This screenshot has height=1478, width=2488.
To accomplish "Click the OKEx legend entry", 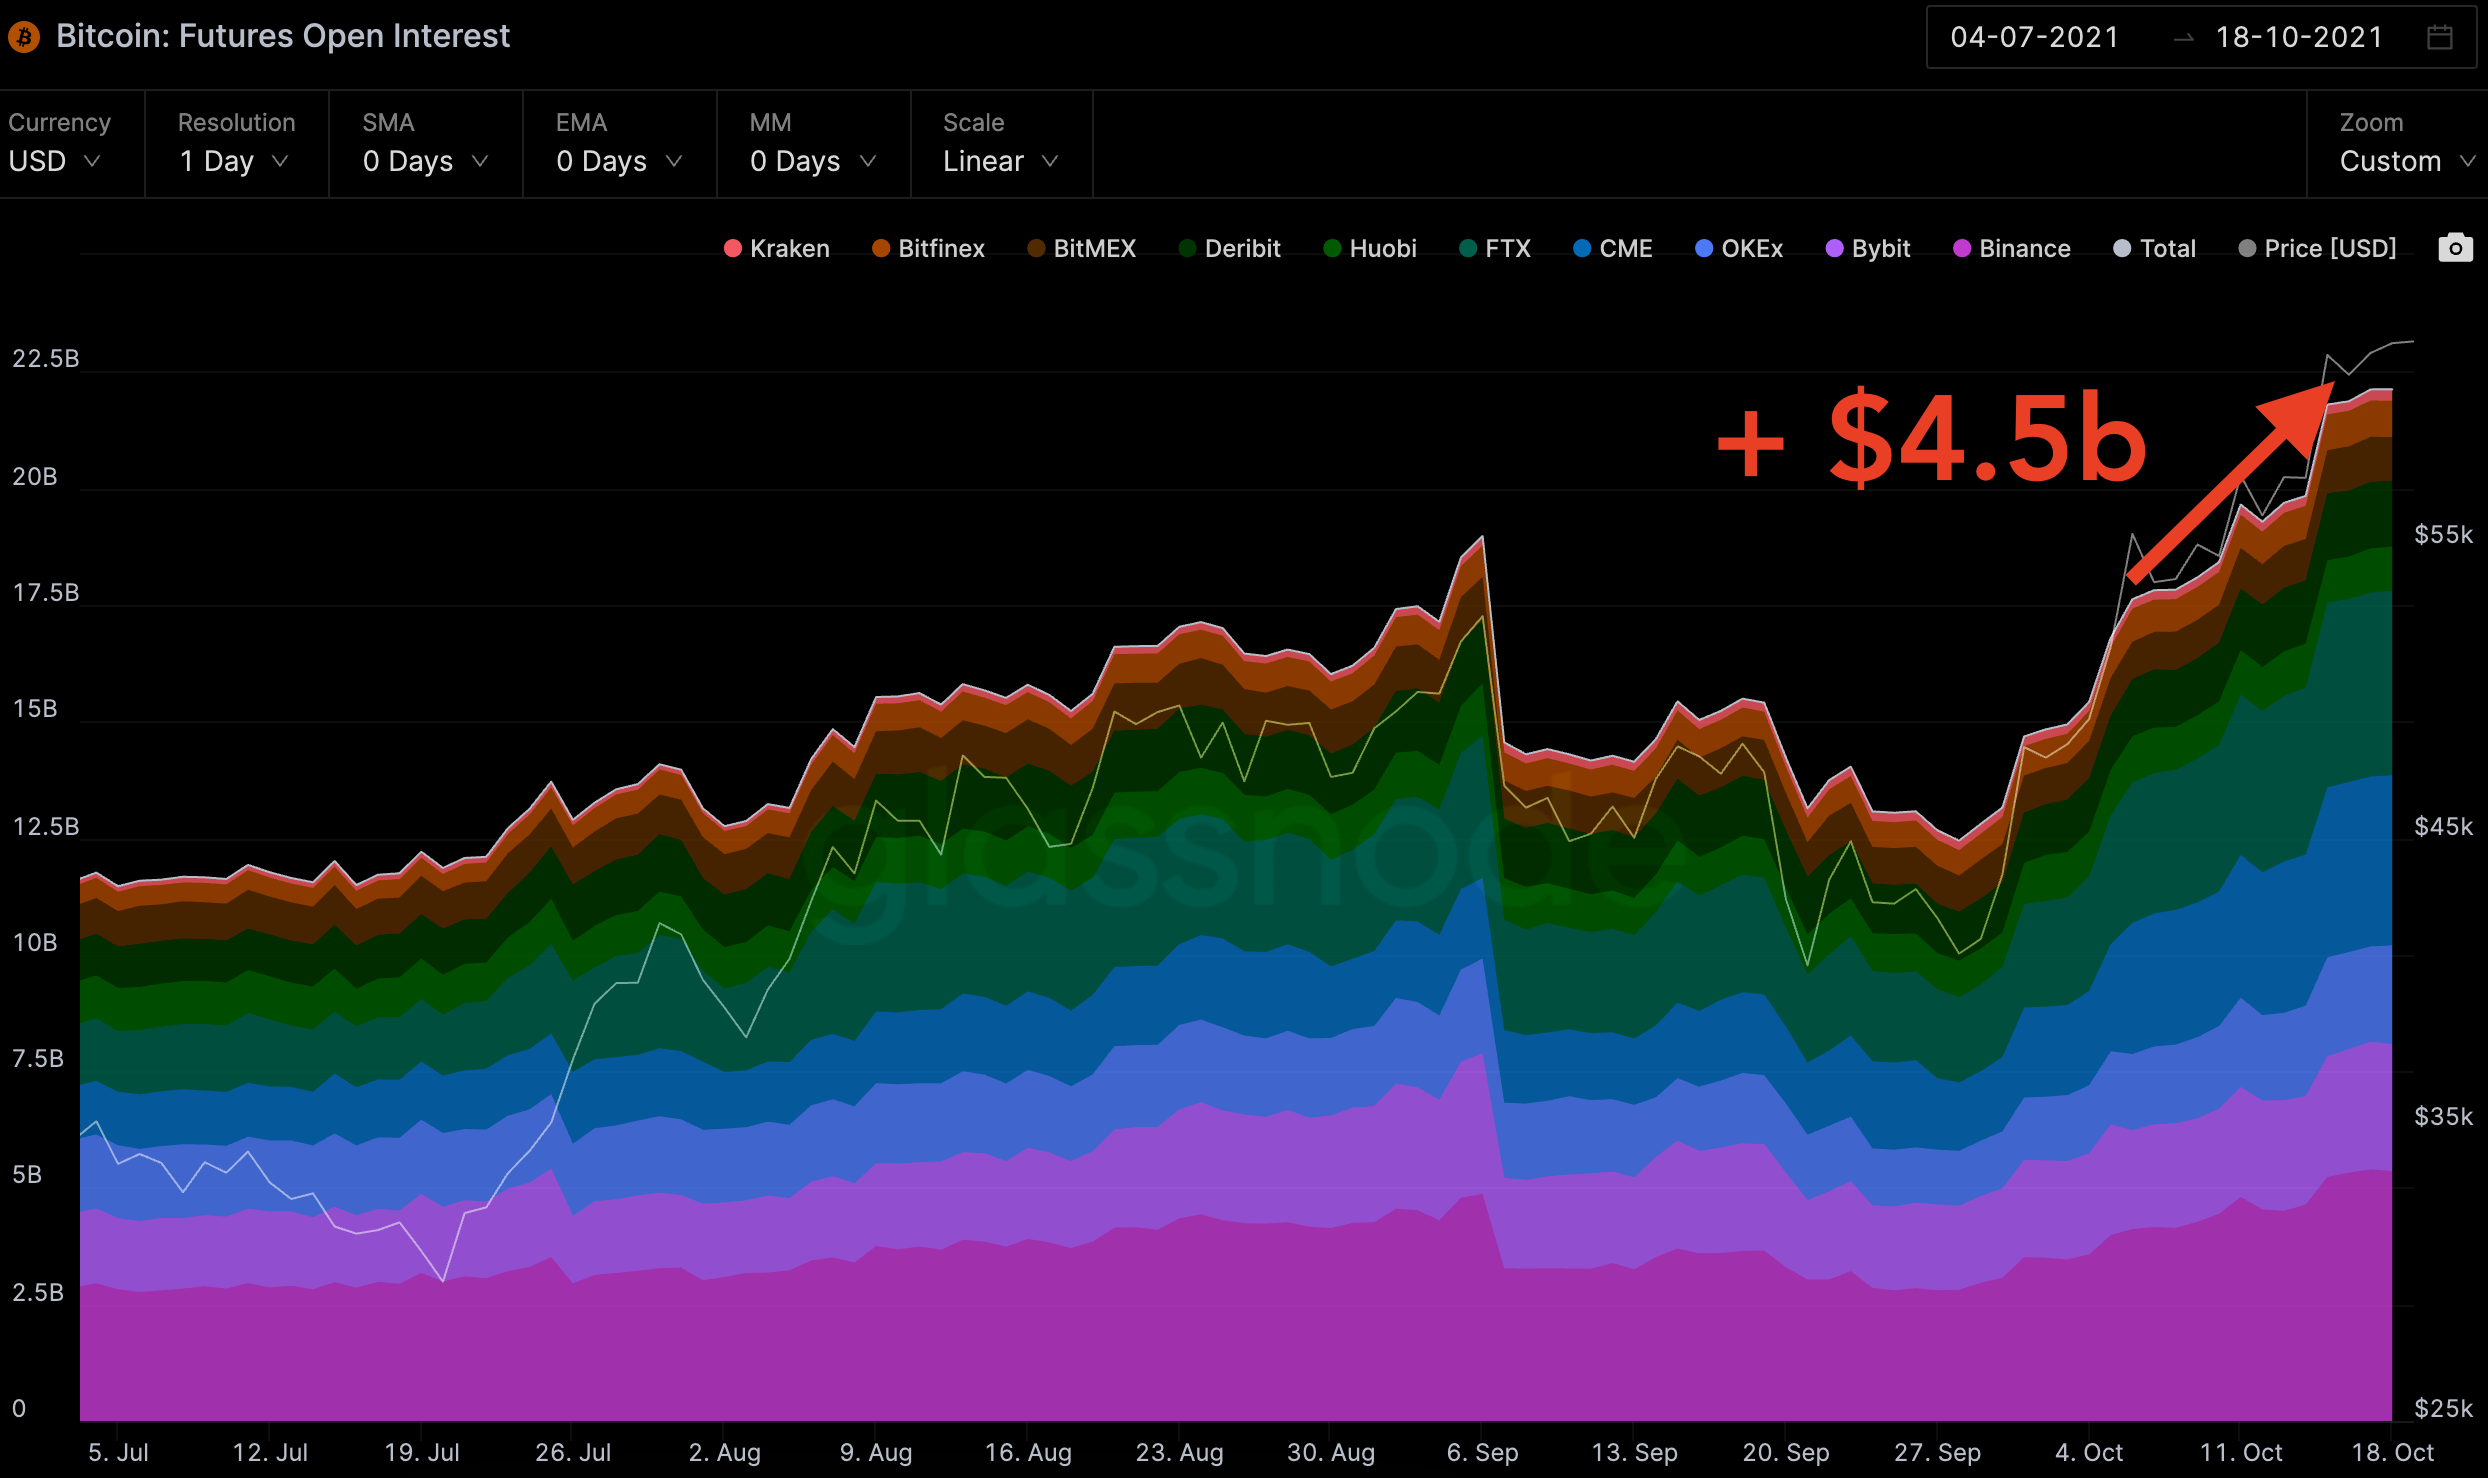I will point(1750,248).
